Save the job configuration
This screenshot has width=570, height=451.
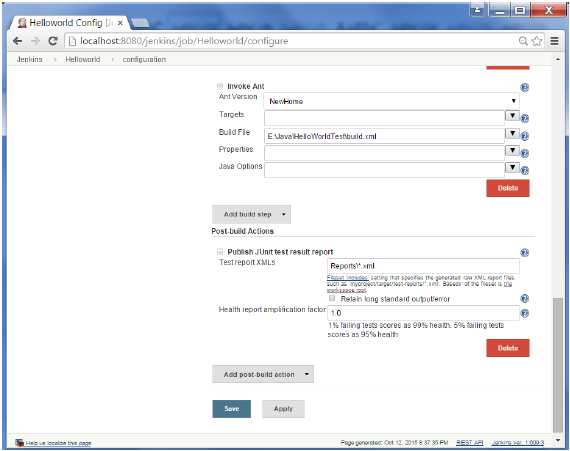[232, 409]
